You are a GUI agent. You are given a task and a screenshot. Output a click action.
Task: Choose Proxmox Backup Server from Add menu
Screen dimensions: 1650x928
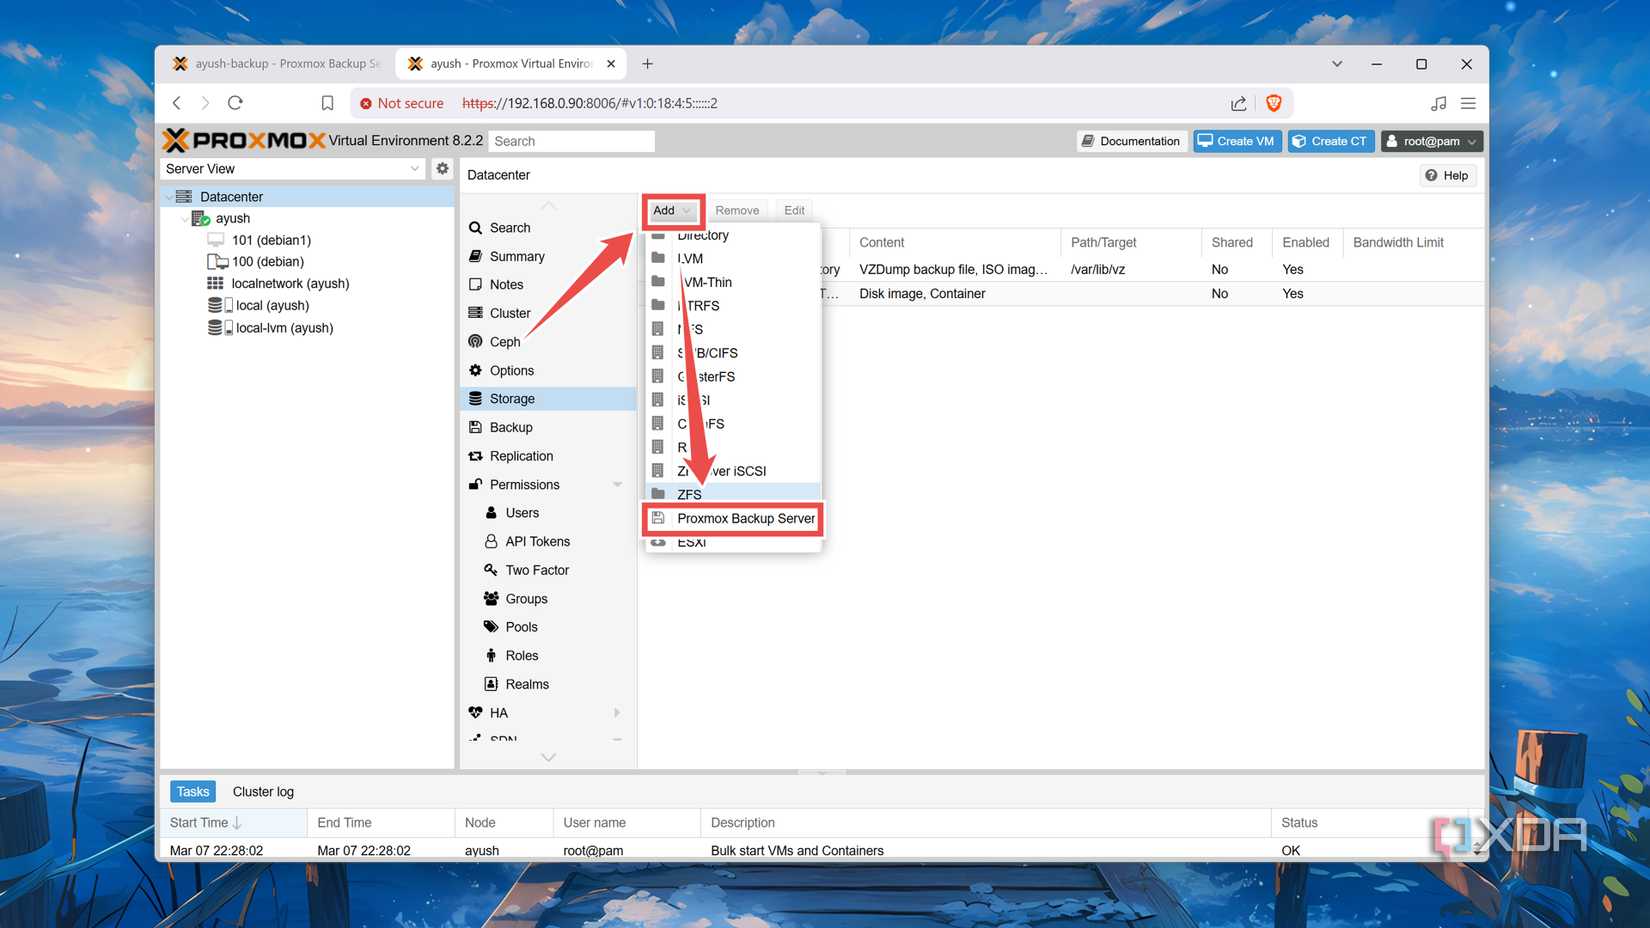tap(734, 519)
